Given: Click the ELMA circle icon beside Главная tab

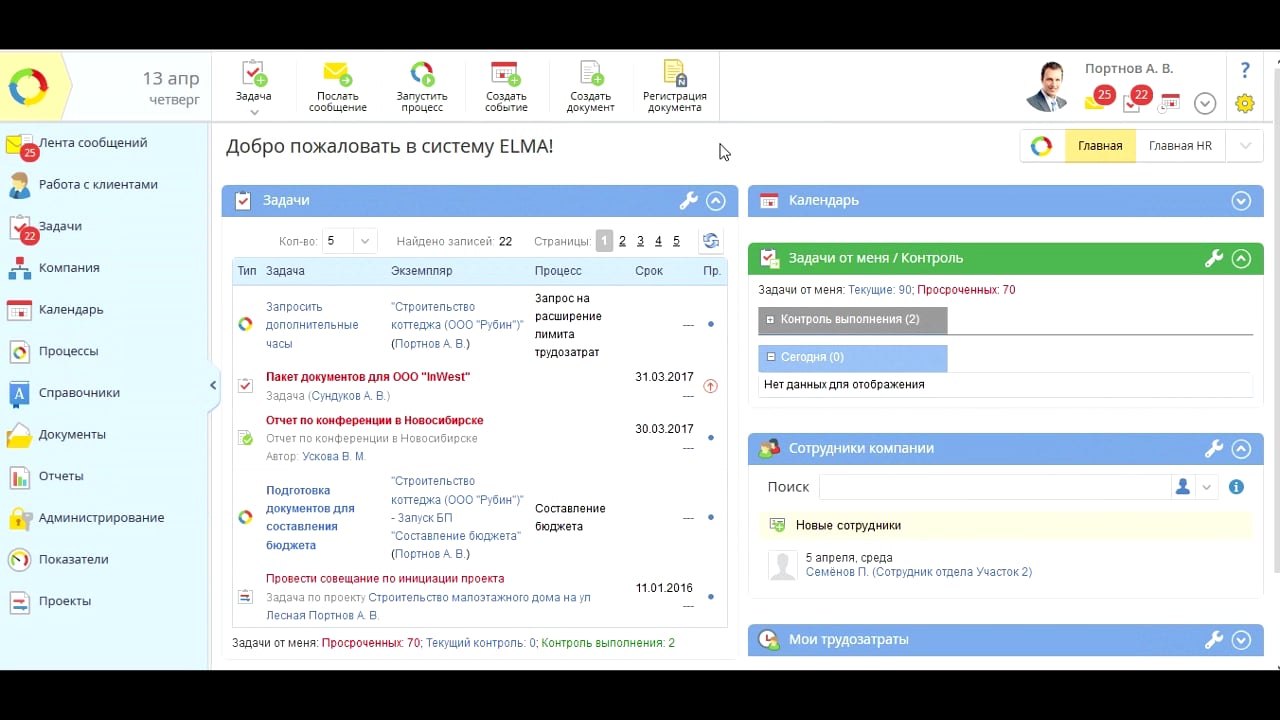Looking at the screenshot, I should [1042, 146].
